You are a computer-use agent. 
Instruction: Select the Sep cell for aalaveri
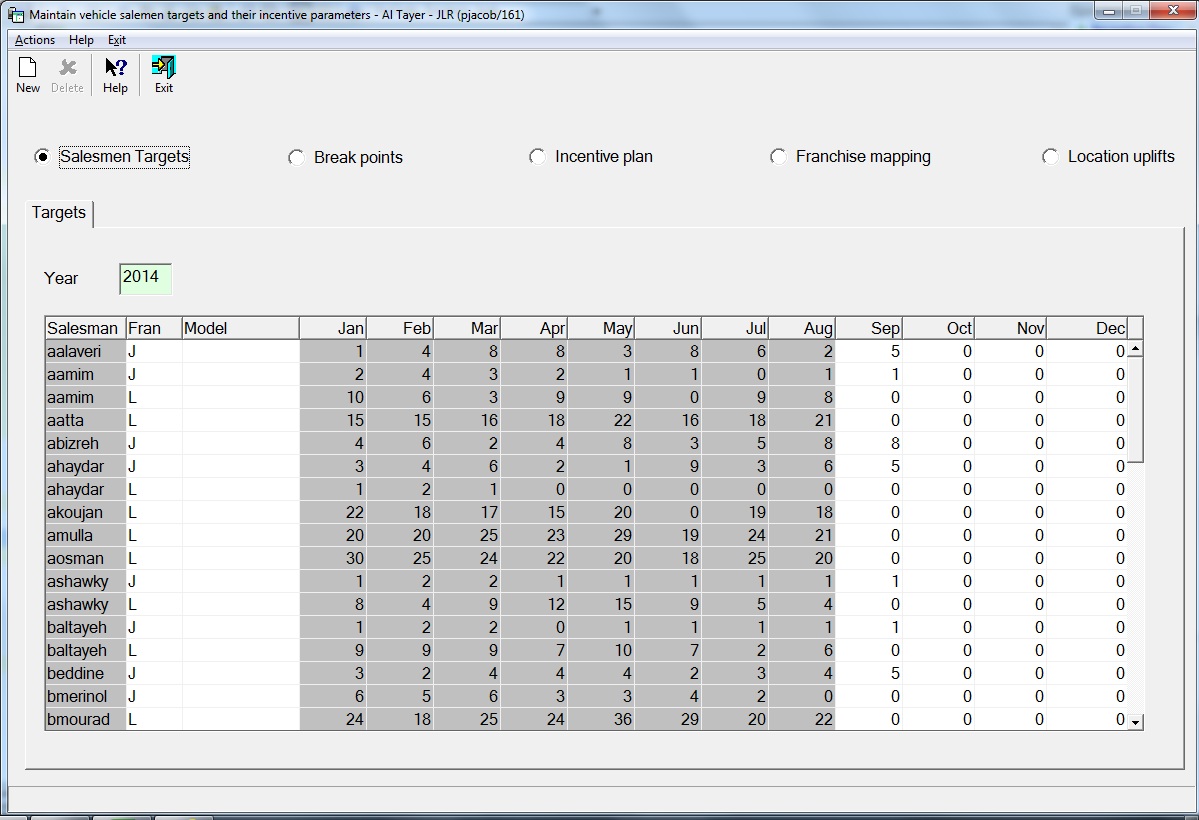[x=869, y=352]
